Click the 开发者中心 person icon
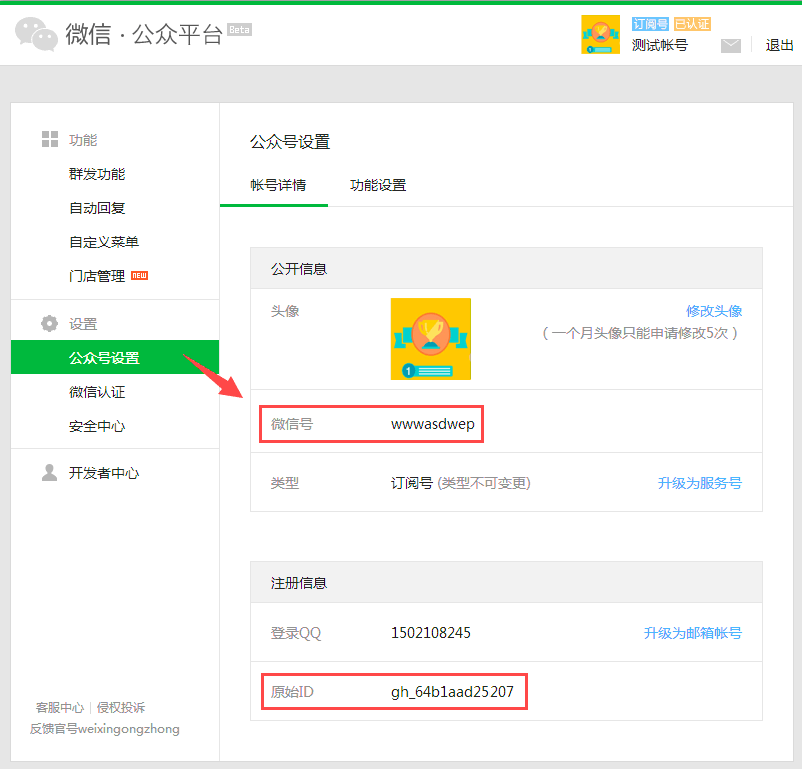Image resolution: width=802 pixels, height=769 pixels. pyautogui.click(x=50, y=473)
